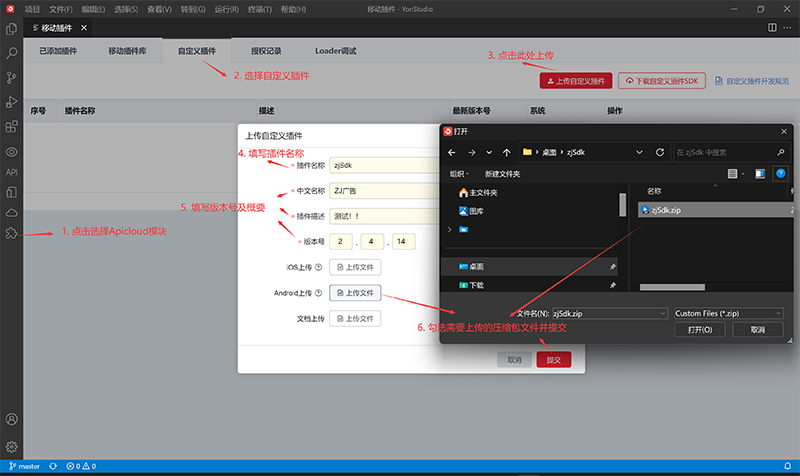Click iOS上传 上传文件 button
The image size is (800, 476).
point(355,267)
